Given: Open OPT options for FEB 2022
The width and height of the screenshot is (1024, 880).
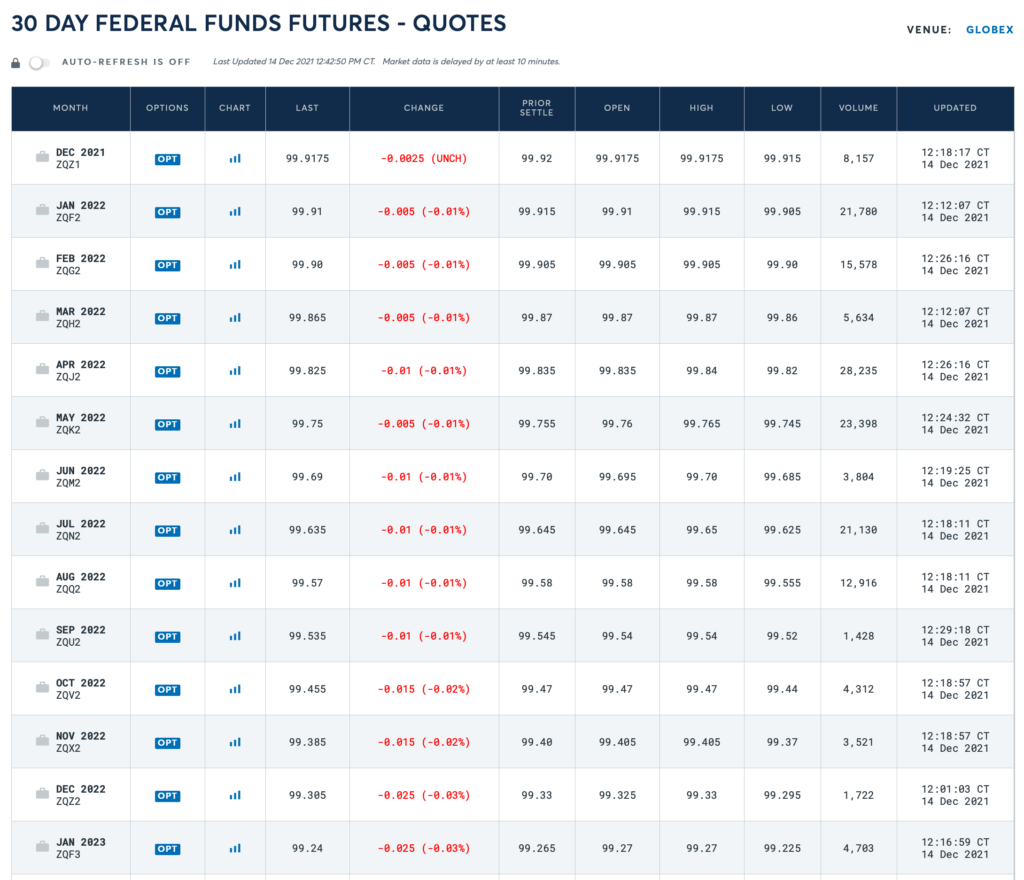Looking at the screenshot, I should click(167, 265).
